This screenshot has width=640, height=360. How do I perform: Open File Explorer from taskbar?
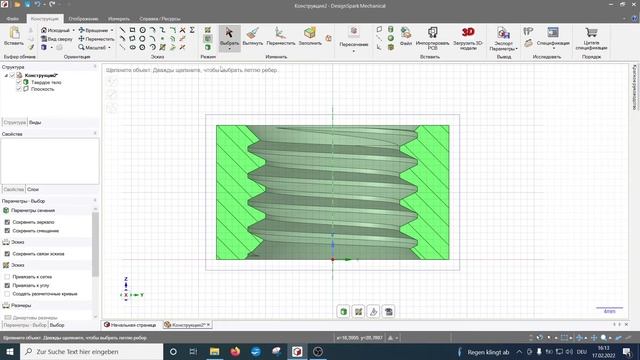(x=214, y=352)
